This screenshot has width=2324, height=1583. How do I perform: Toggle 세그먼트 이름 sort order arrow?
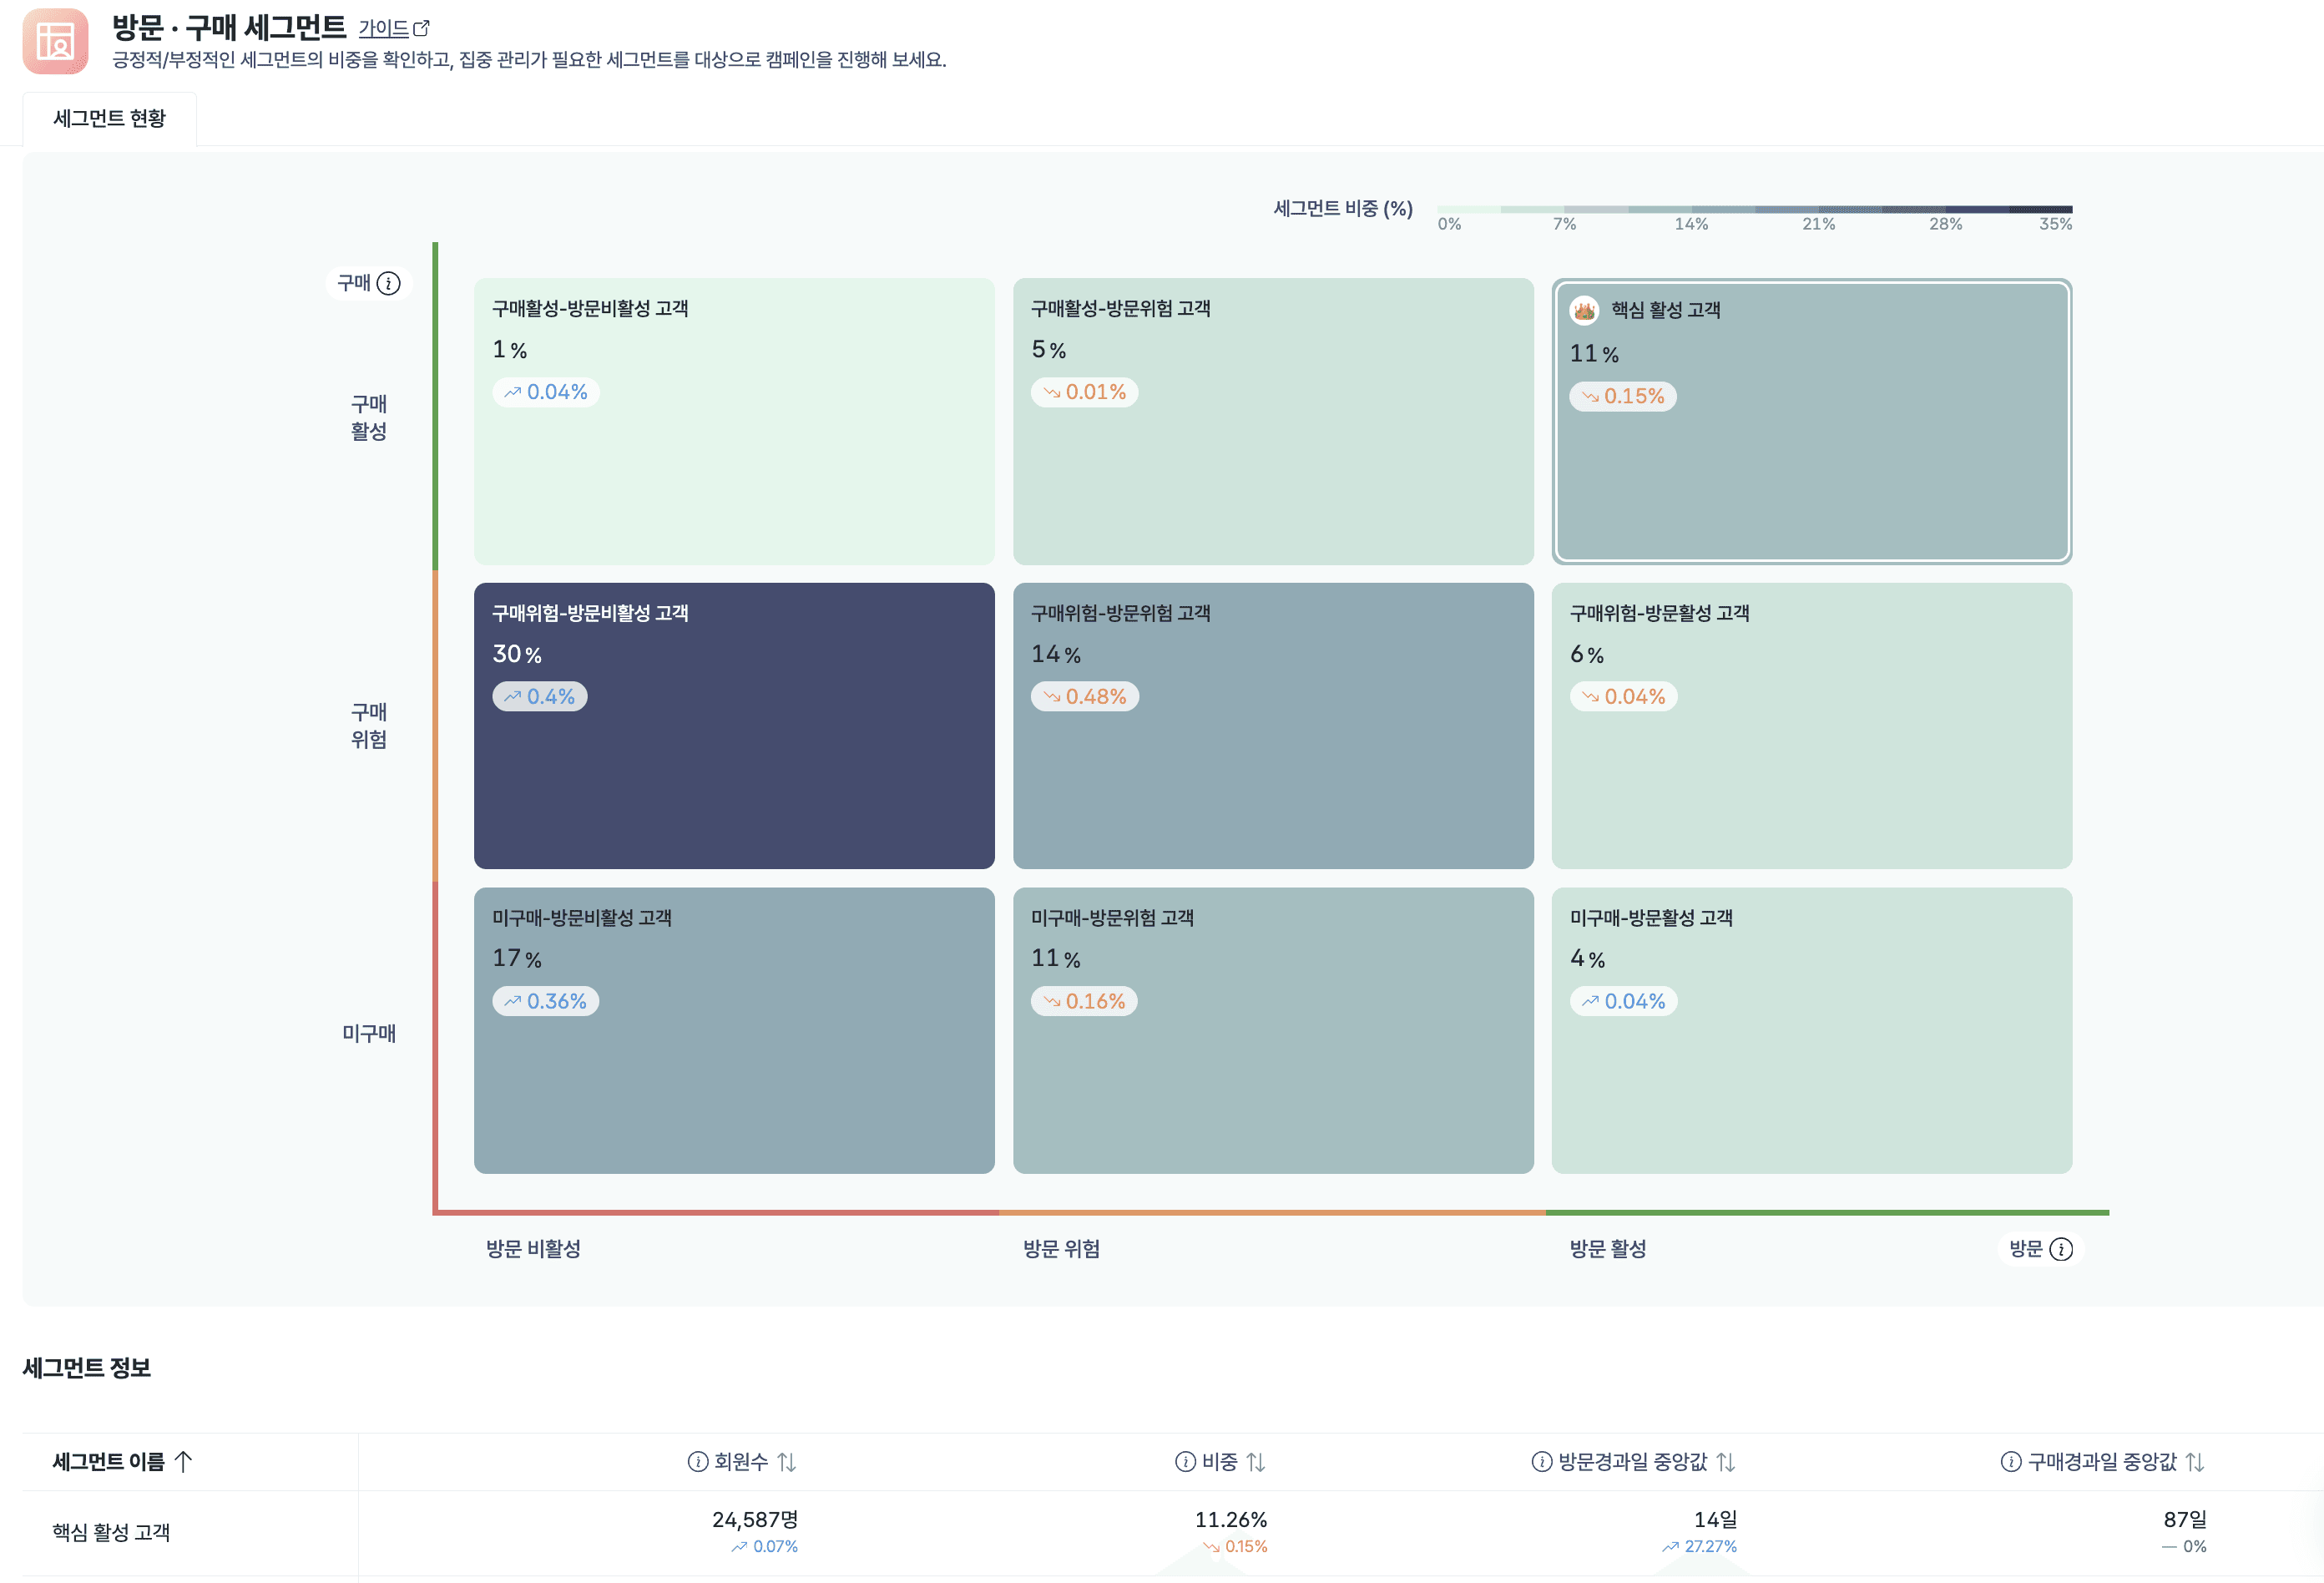pyautogui.click(x=183, y=1462)
